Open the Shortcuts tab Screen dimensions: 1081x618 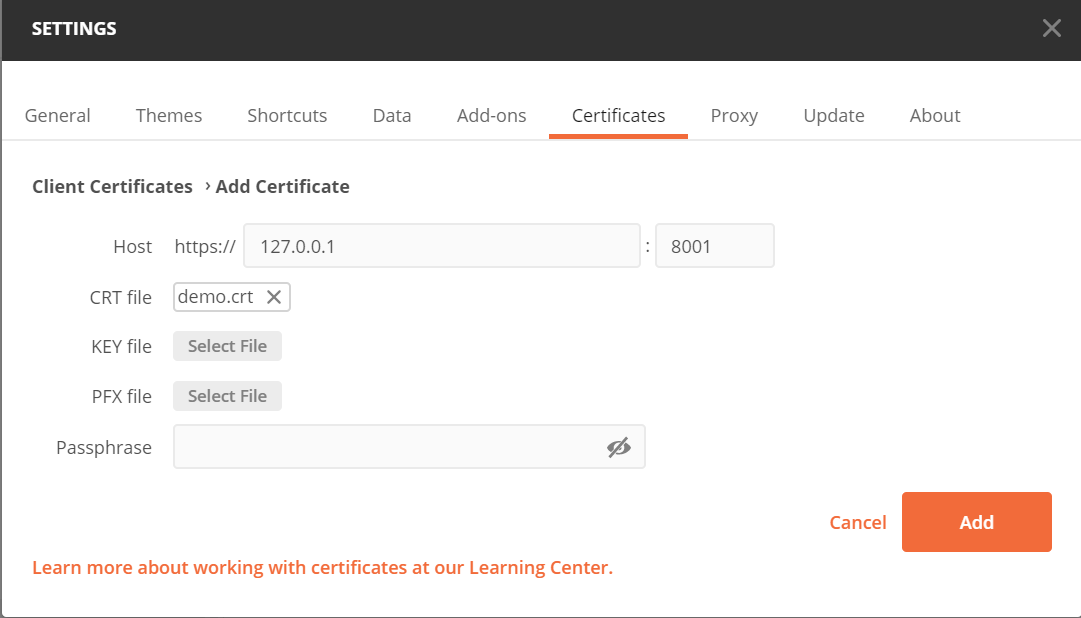pyautogui.click(x=287, y=115)
